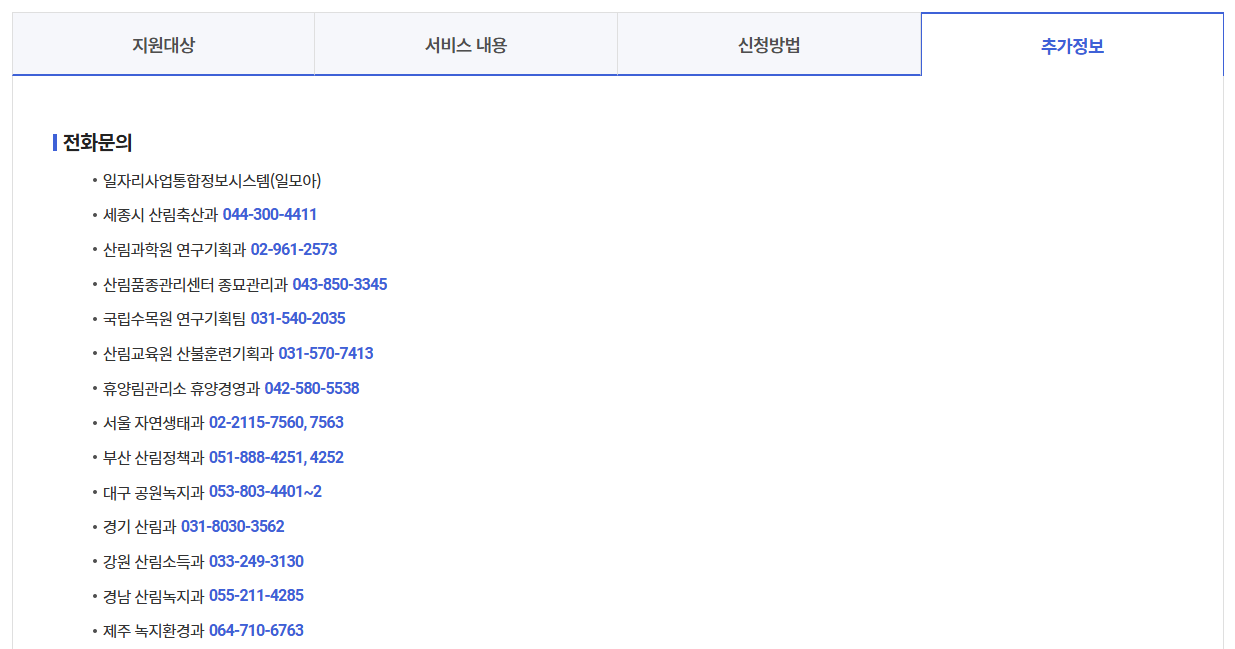Select the 신청방법 tab

[770, 43]
